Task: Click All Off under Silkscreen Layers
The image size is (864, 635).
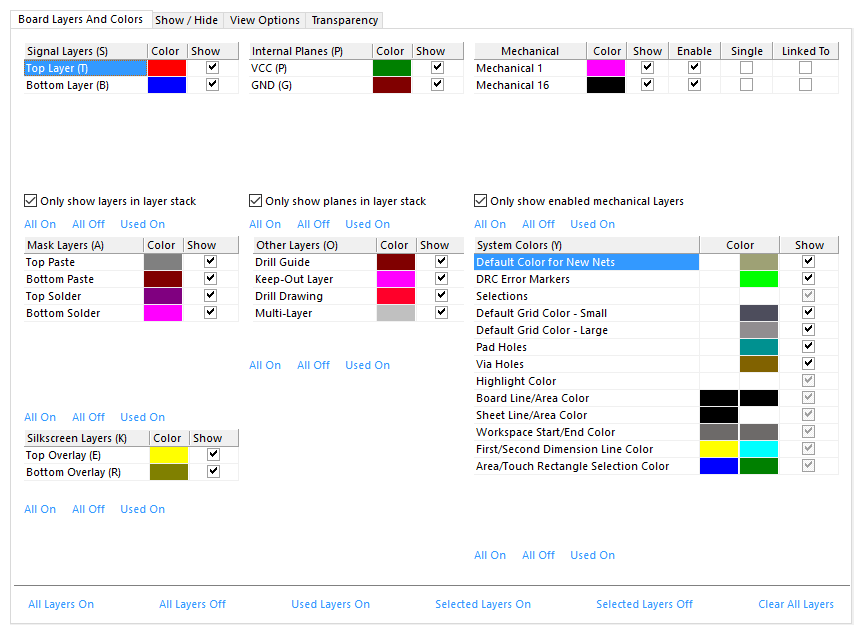Action: click(x=88, y=509)
